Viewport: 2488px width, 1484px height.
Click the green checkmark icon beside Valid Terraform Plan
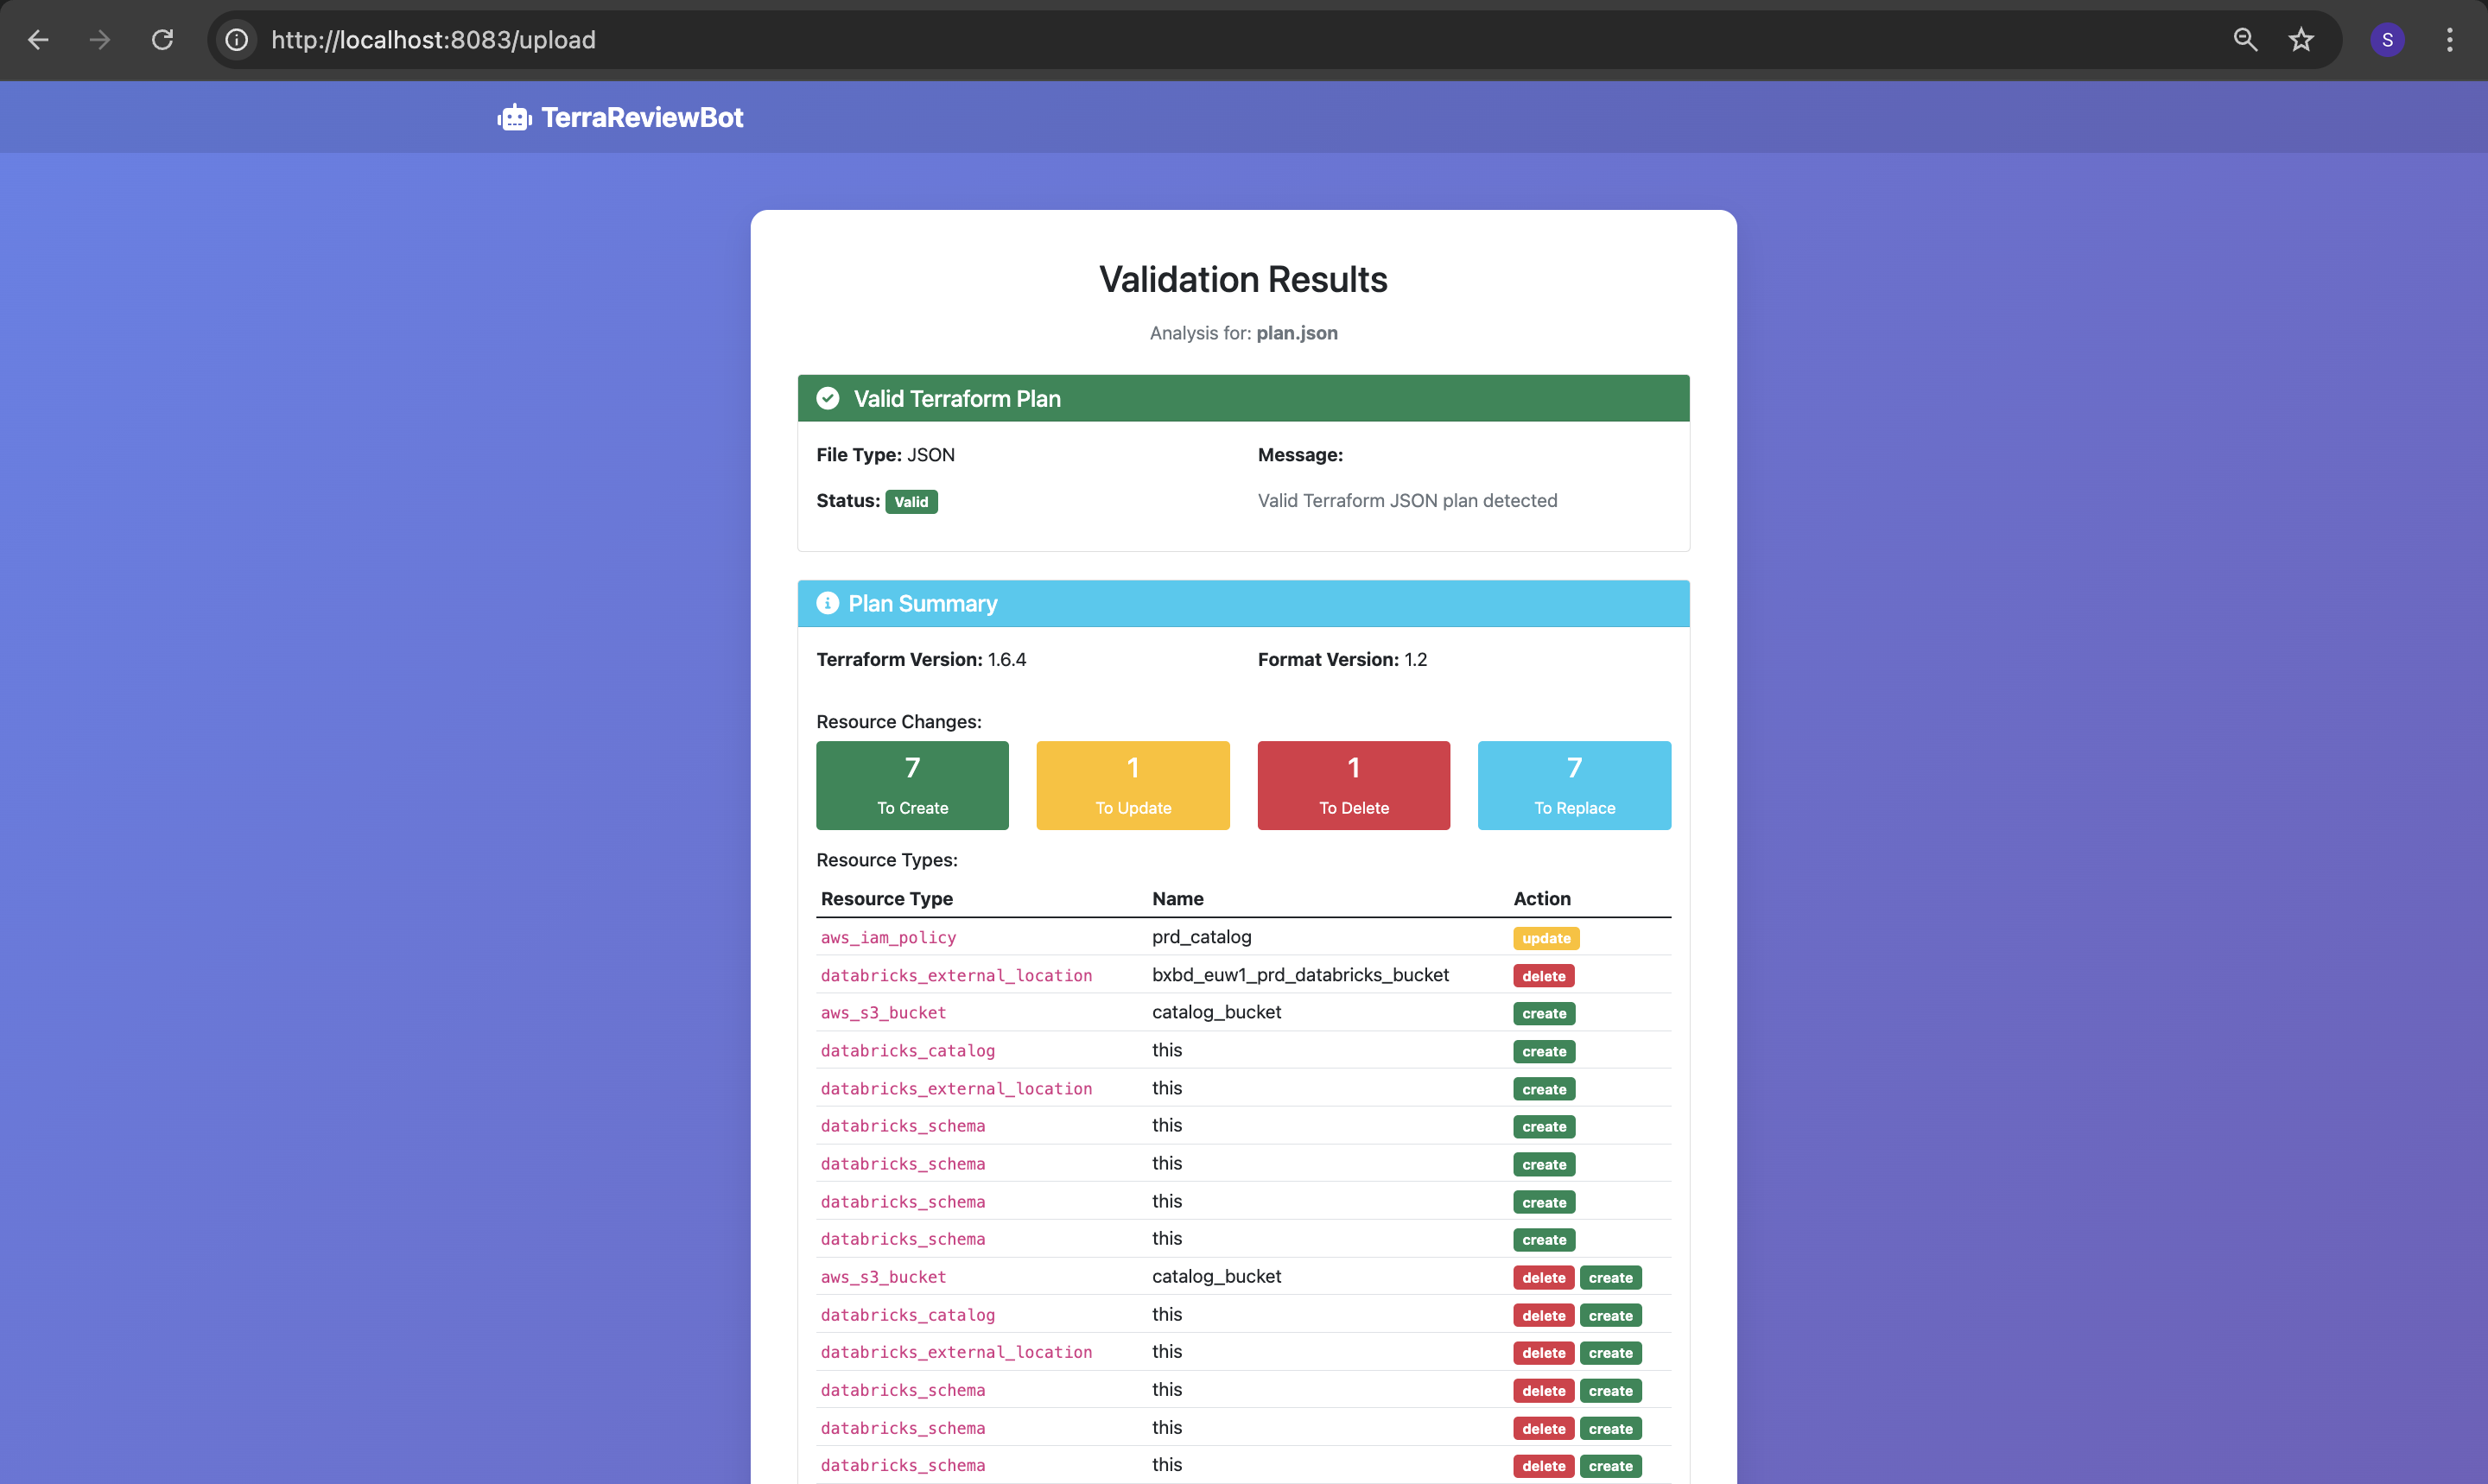(x=828, y=399)
